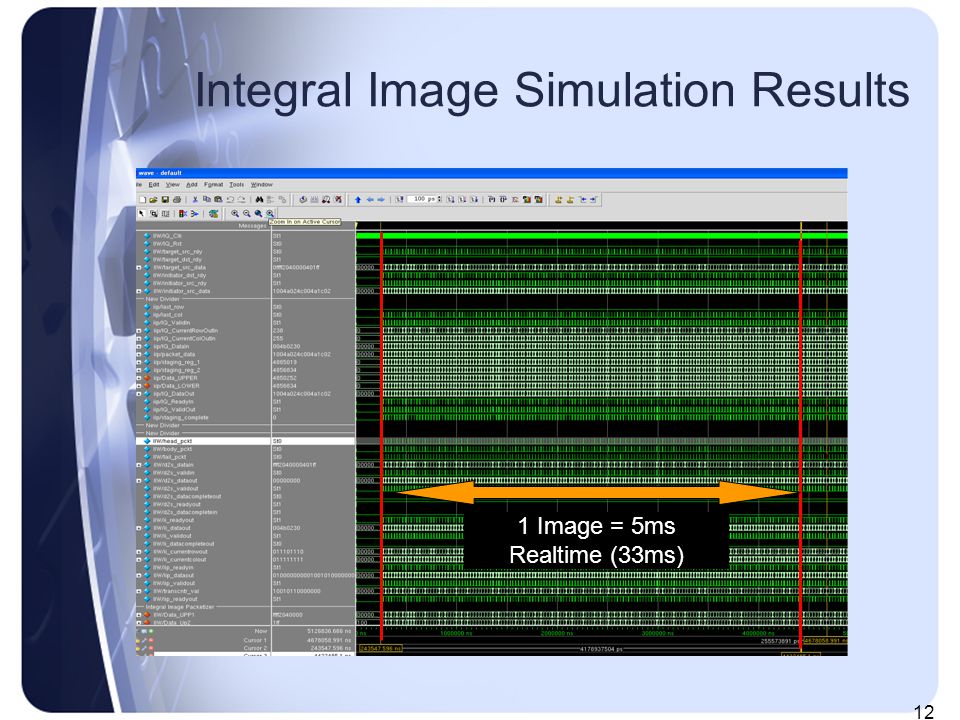Select the arrow pointer Select Mode icon
960x720 pixels.
click(x=141, y=214)
